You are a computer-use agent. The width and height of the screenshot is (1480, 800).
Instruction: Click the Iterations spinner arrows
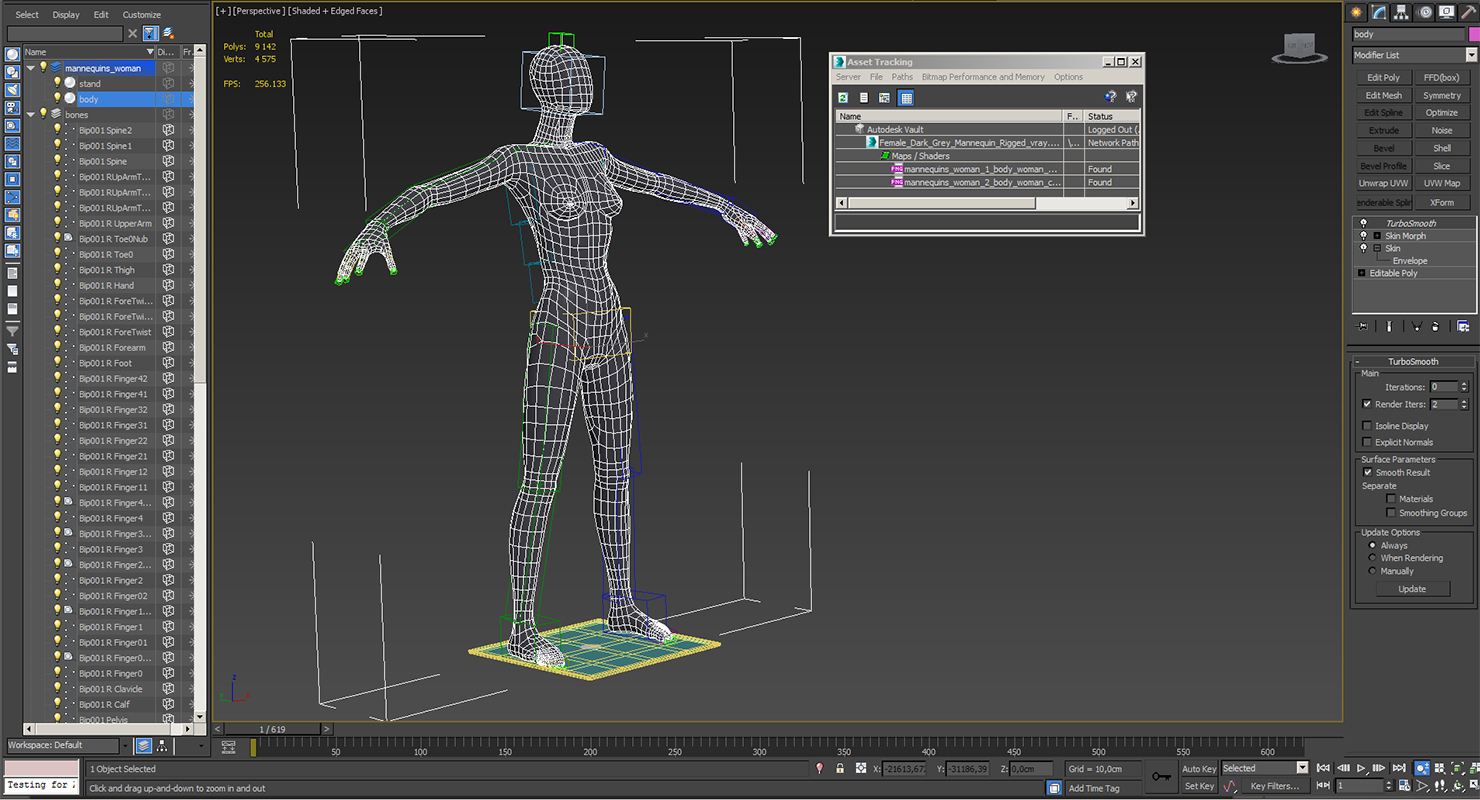pyautogui.click(x=1464, y=387)
